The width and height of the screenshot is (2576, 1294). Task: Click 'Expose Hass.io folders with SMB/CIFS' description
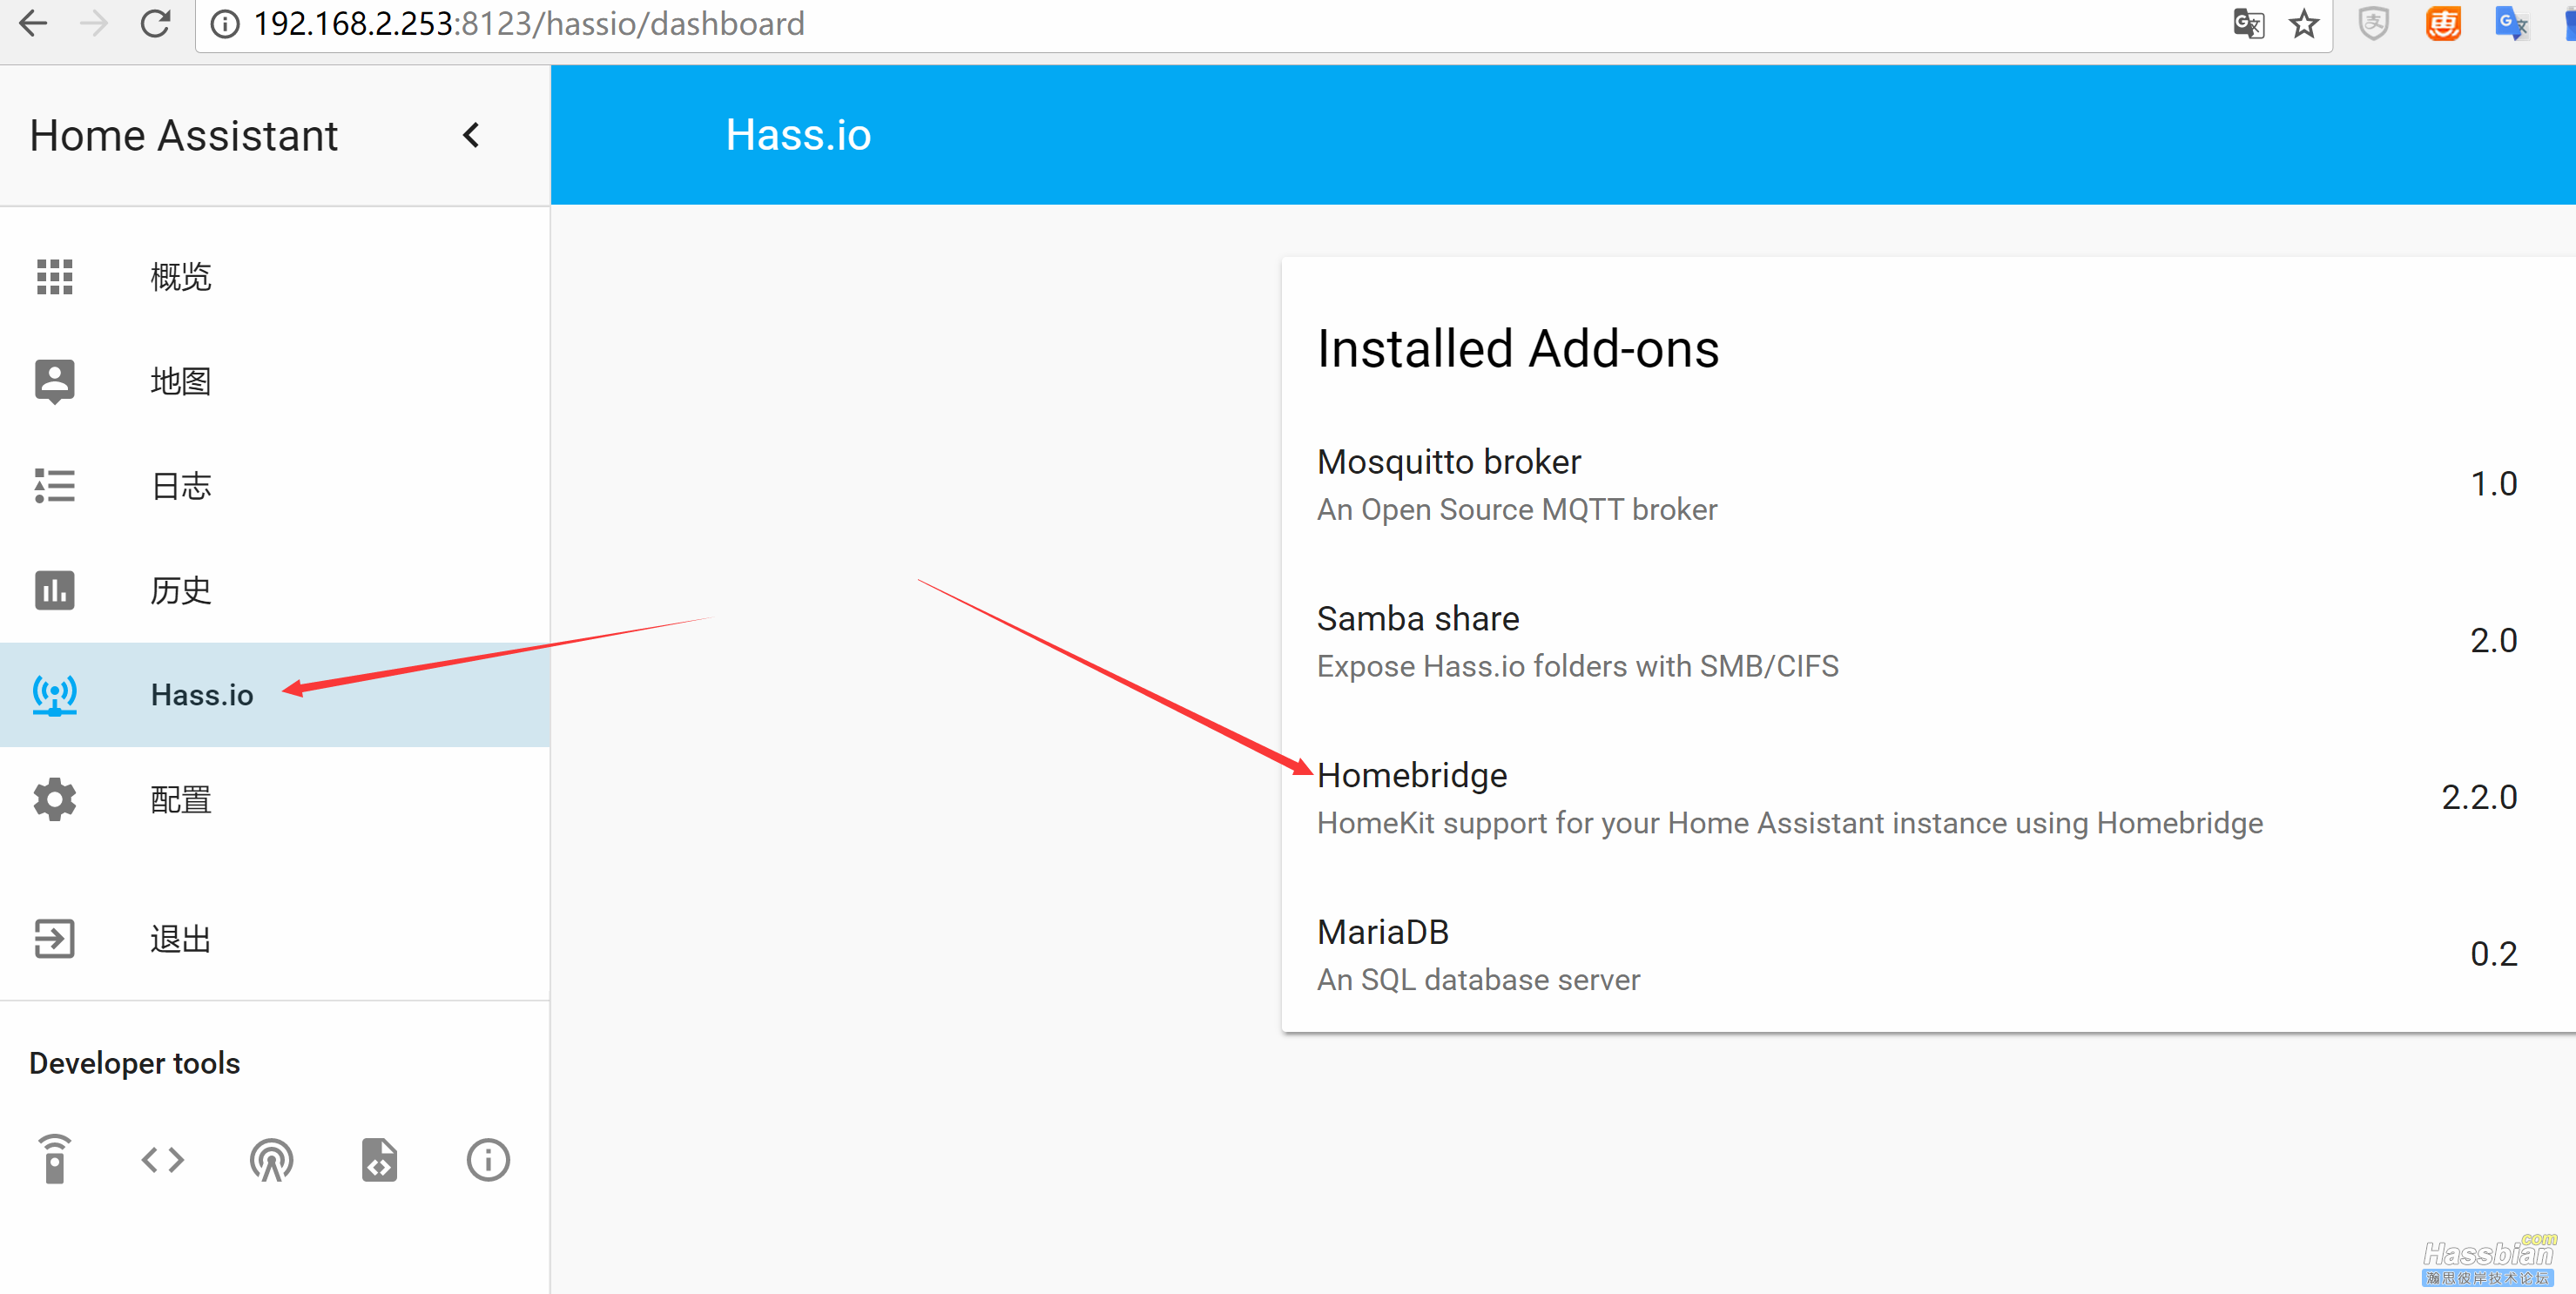pos(1577,667)
